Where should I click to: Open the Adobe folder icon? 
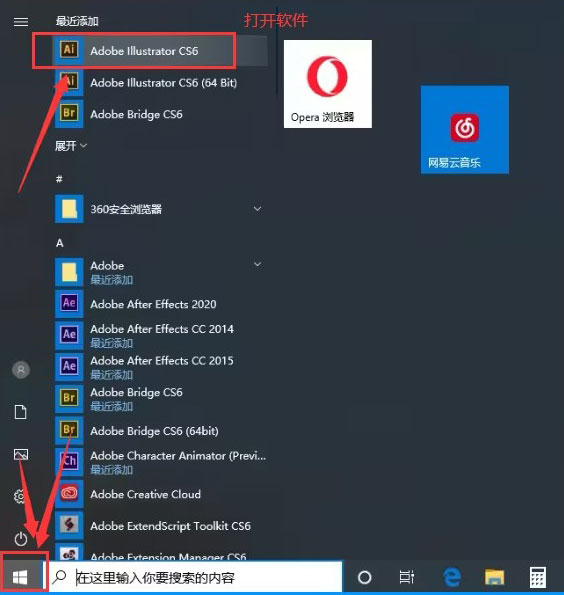click(69, 272)
